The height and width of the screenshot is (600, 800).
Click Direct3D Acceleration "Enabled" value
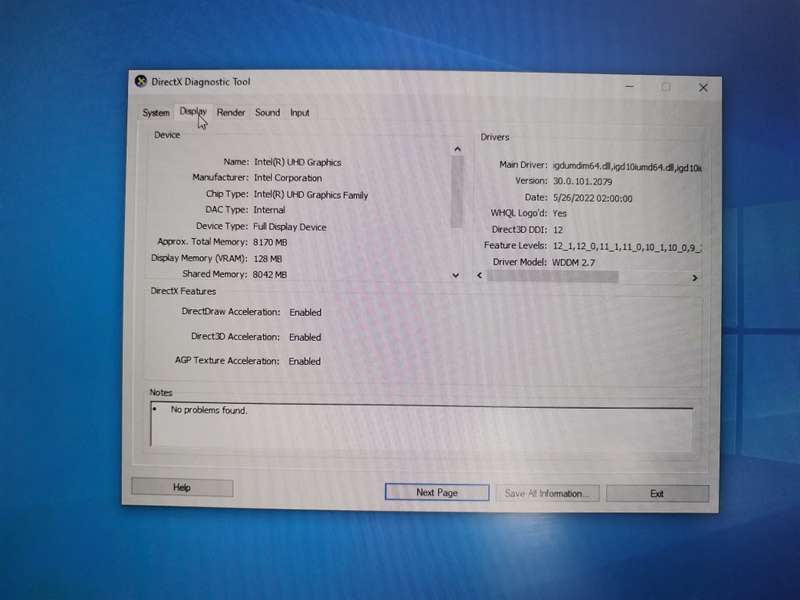point(305,337)
